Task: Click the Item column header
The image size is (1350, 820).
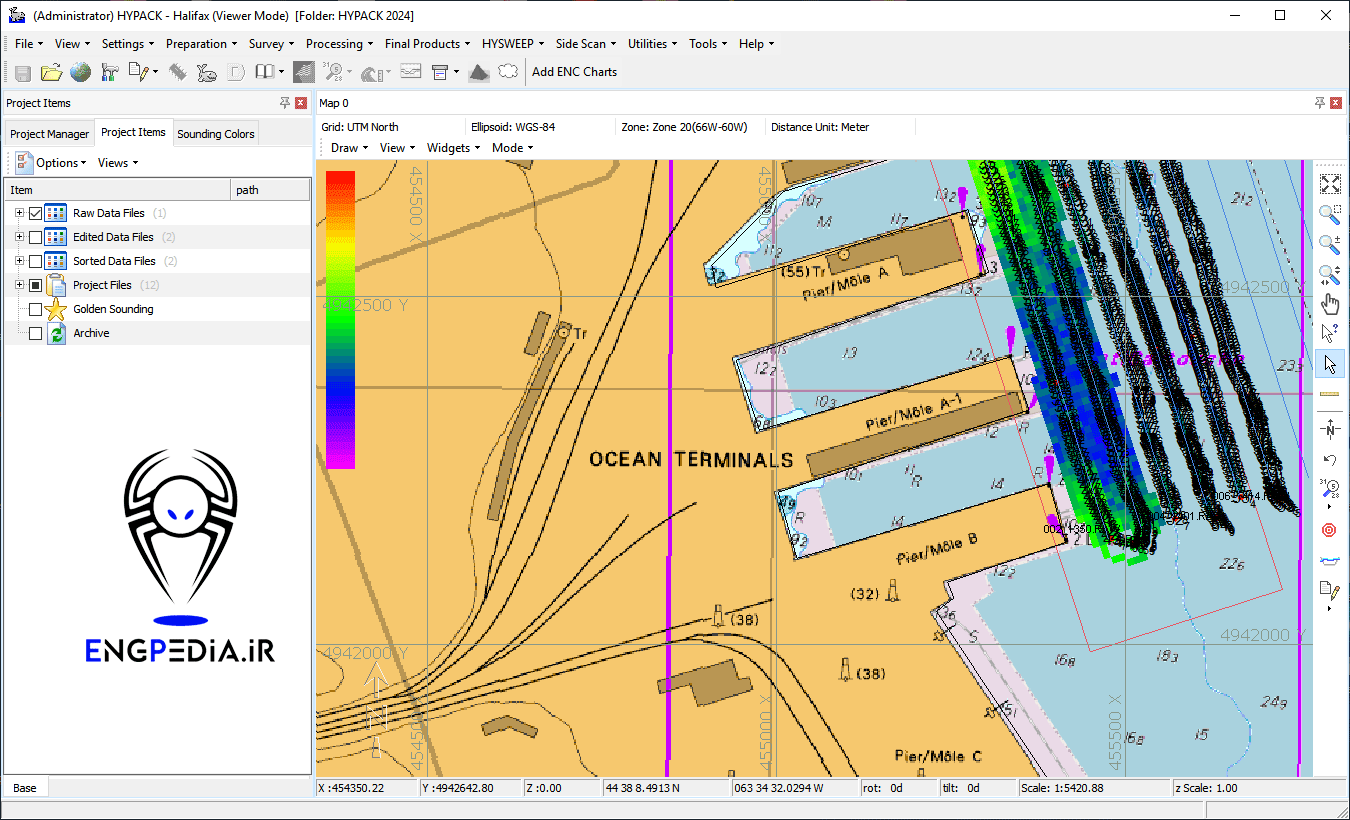Action: [x=117, y=190]
